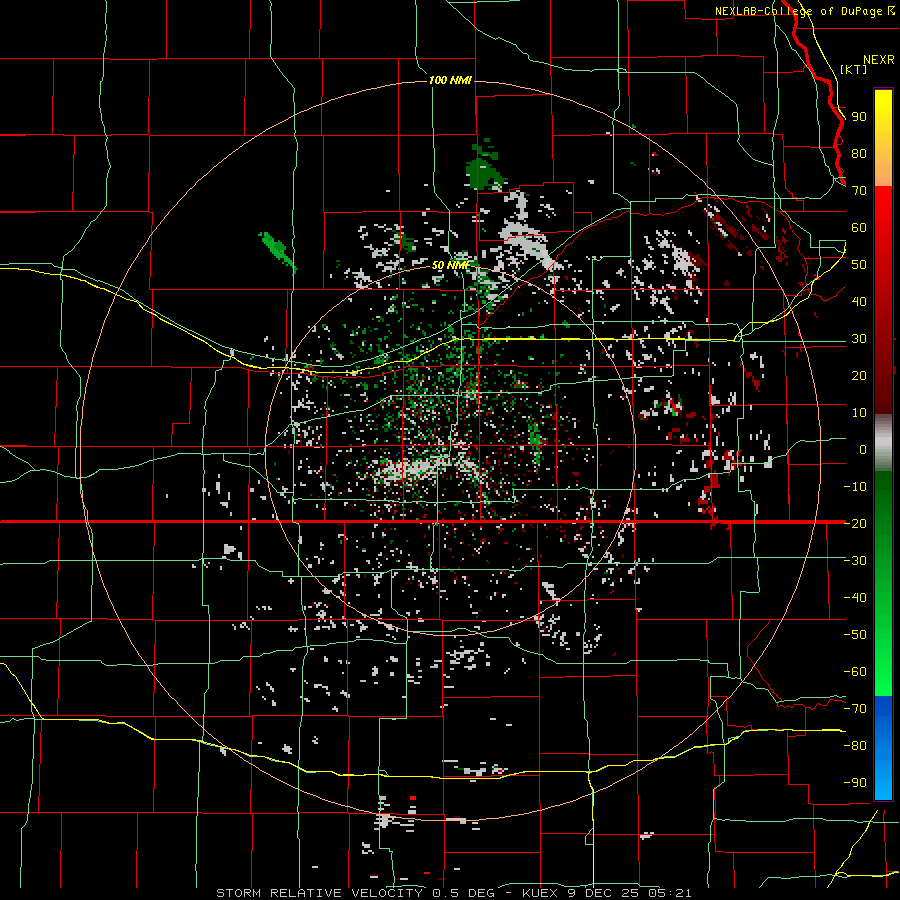This screenshot has width=900, height=900.
Task: Select the 80 value on velocity scale
Action: coord(859,154)
